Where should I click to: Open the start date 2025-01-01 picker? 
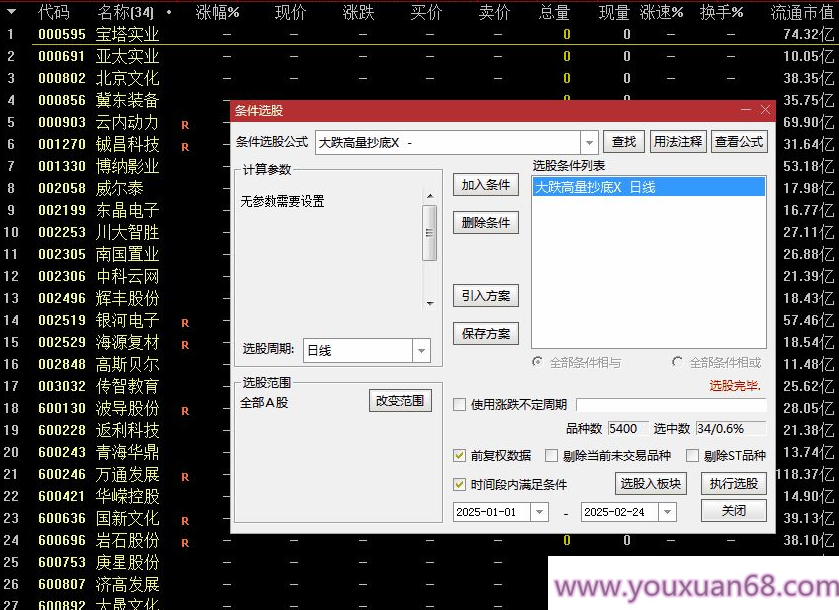[x=541, y=511]
